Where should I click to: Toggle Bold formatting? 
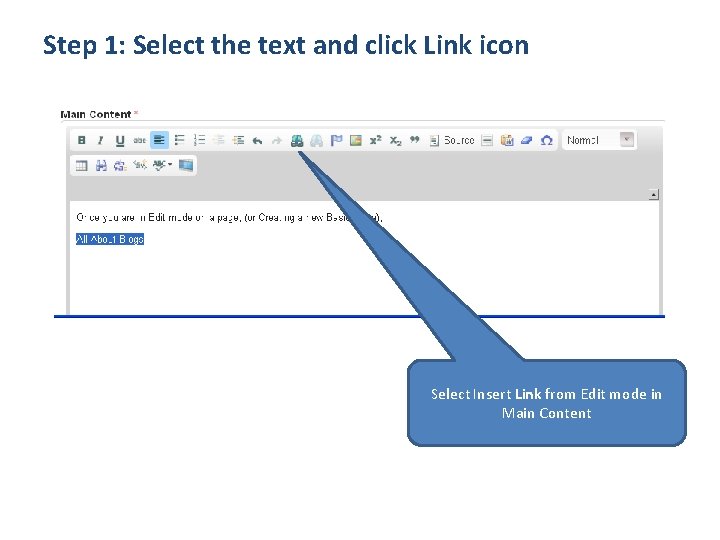(x=81, y=140)
